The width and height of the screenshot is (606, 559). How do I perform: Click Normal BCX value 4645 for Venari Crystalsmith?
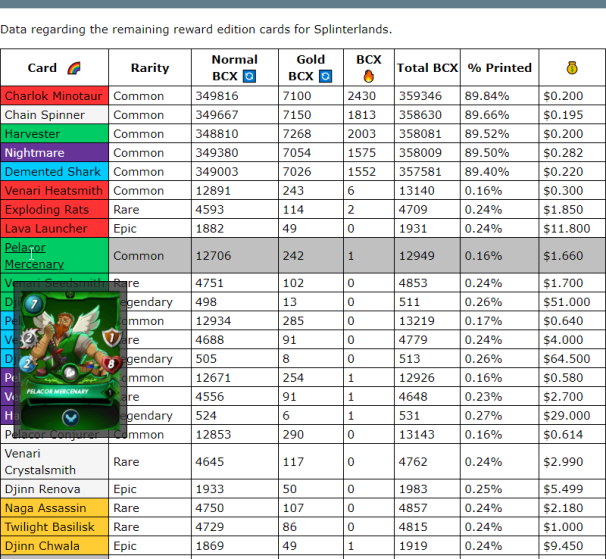pyautogui.click(x=209, y=462)
